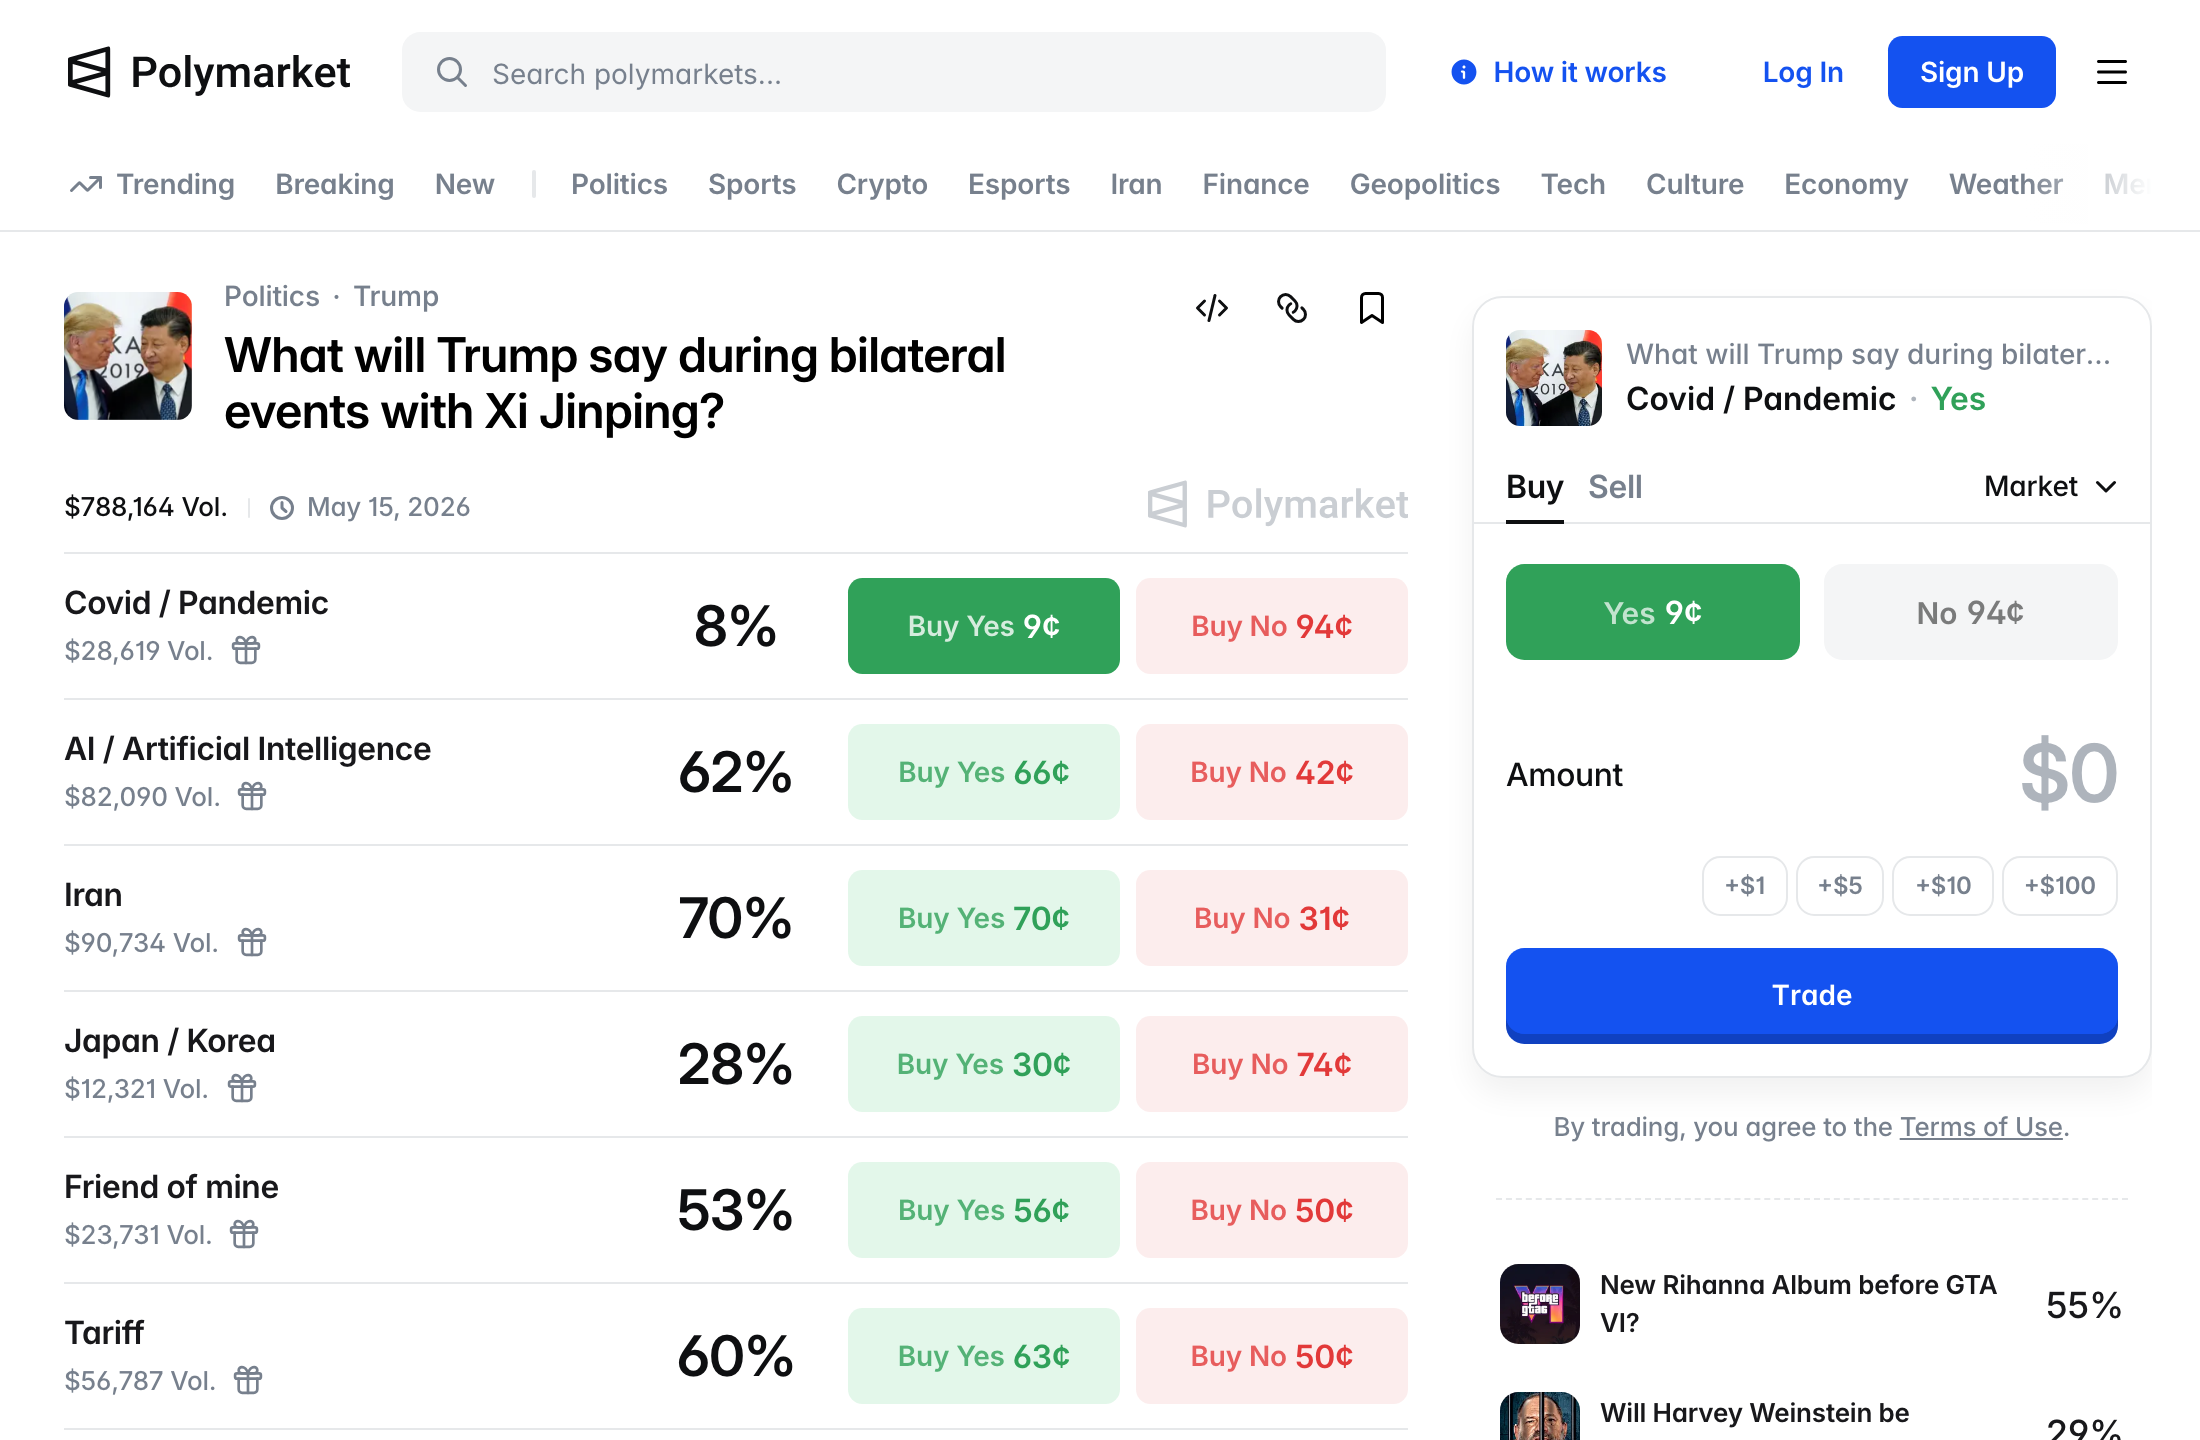This screenshot has height=1440, width=2200.
Task: Select the Yes 9¢ outcome in the trade panel
Action: [x=1653, y=612]
